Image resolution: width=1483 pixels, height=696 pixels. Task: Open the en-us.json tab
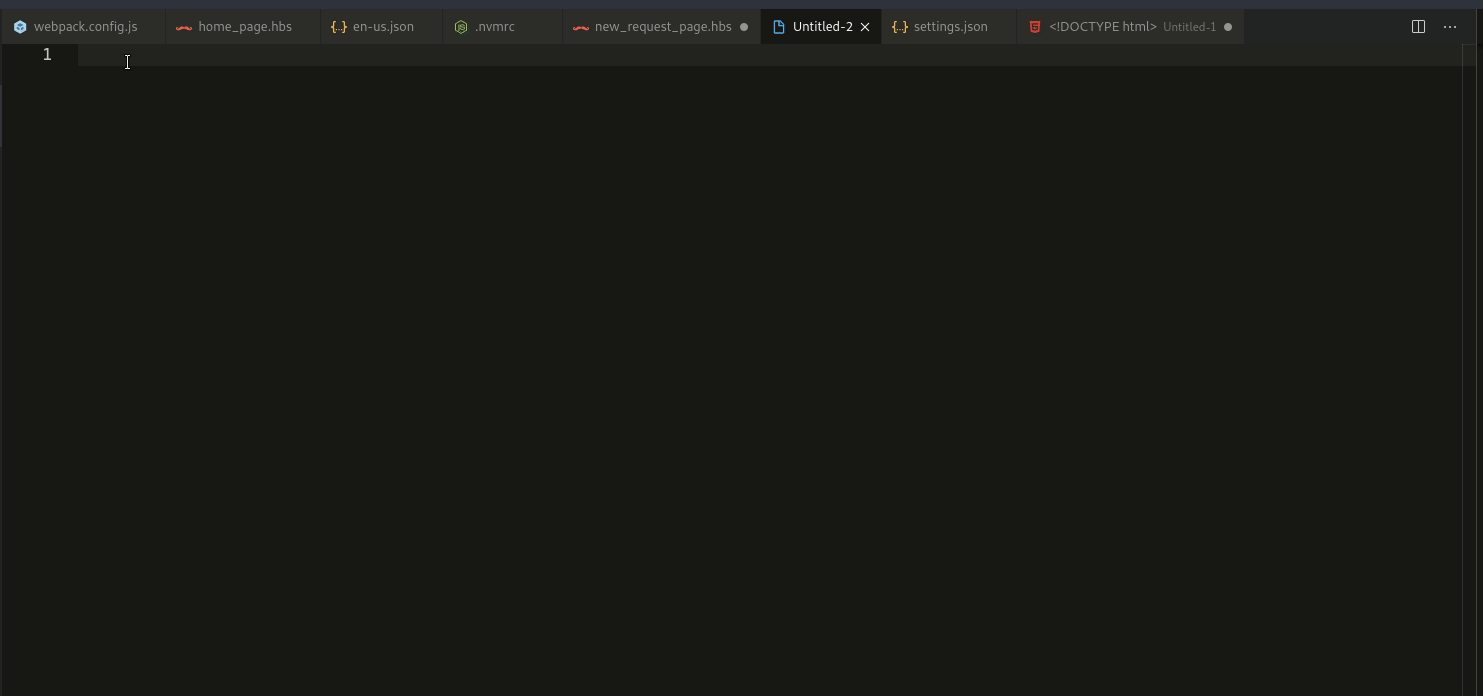381,27
